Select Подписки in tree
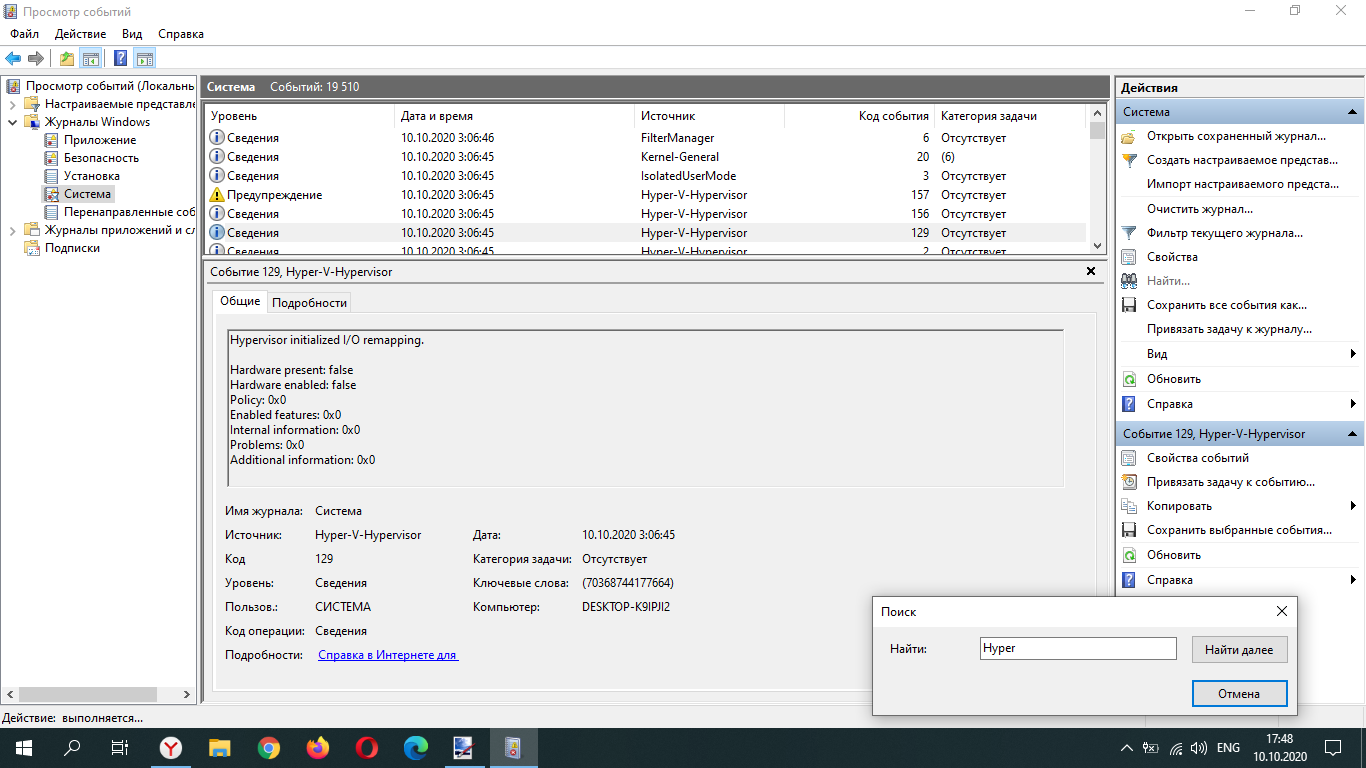This screenshot has width=1366, height=768. click(x=72, y=248)
